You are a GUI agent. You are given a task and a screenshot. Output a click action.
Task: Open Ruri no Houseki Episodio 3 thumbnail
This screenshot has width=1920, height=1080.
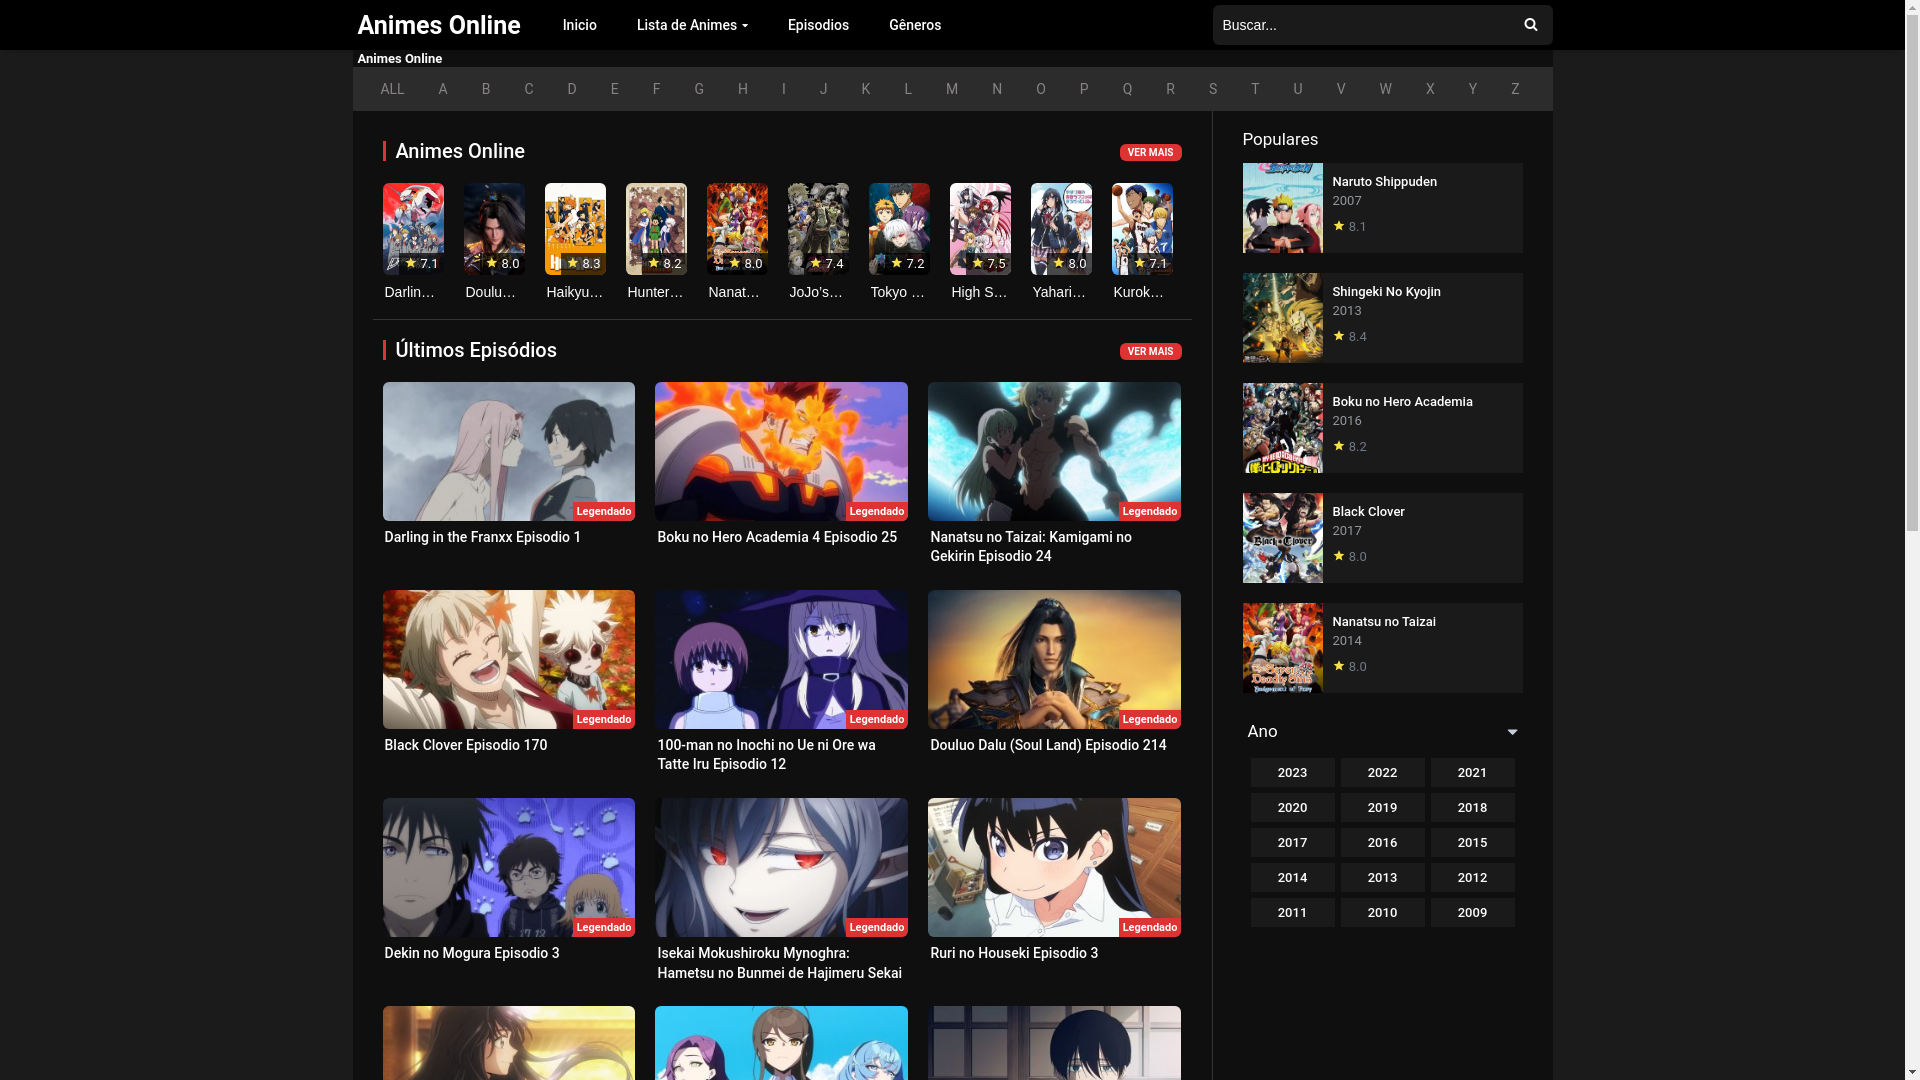coord(1054,867)
